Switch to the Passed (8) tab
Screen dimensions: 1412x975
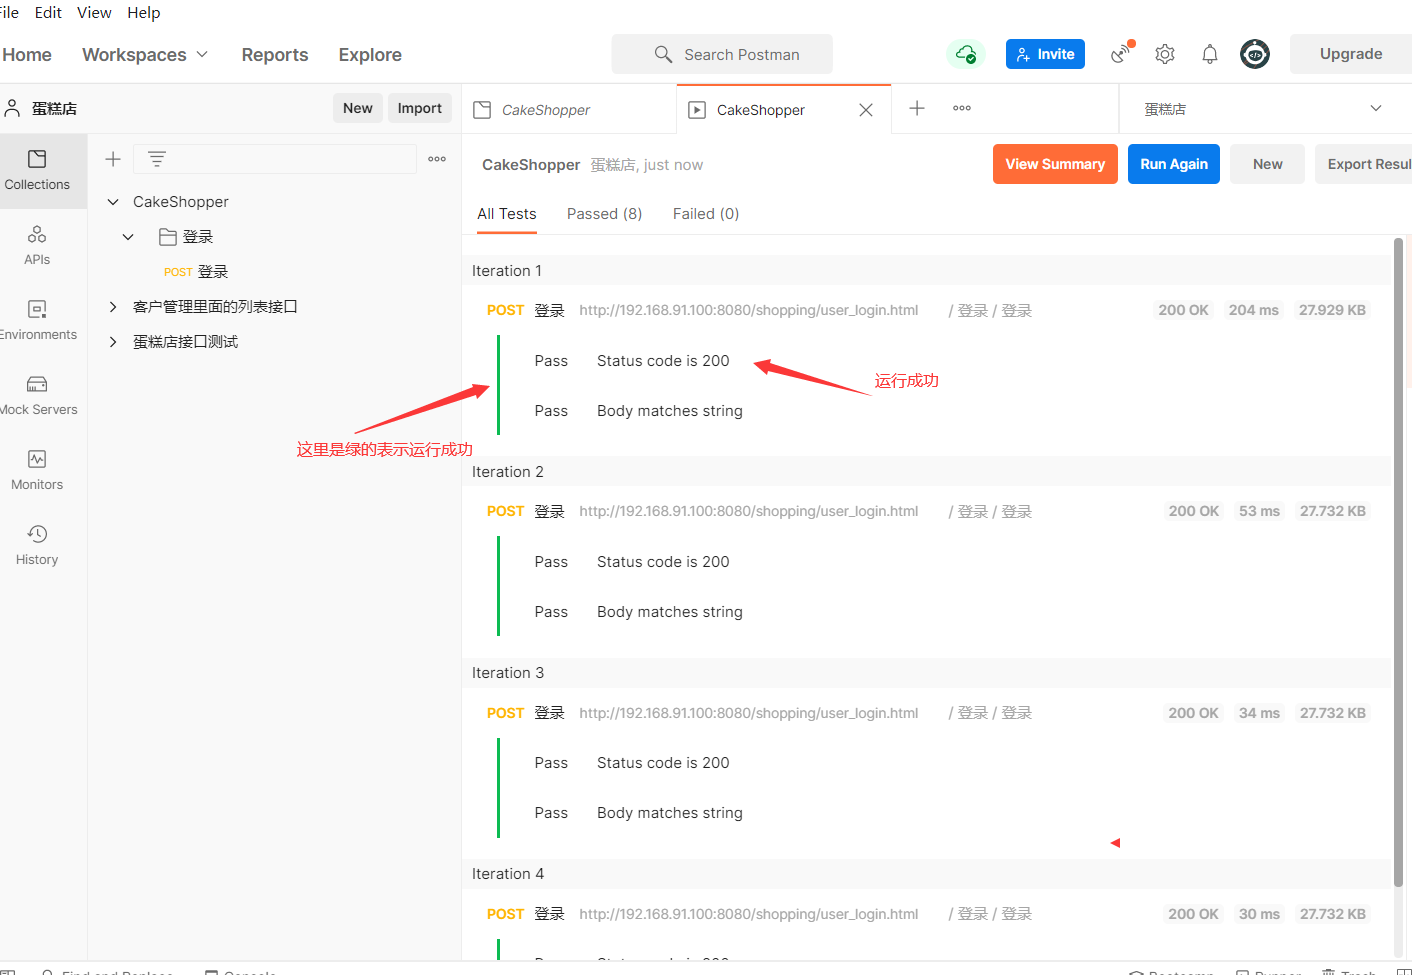pyautogui.click(x=604, y=214)
